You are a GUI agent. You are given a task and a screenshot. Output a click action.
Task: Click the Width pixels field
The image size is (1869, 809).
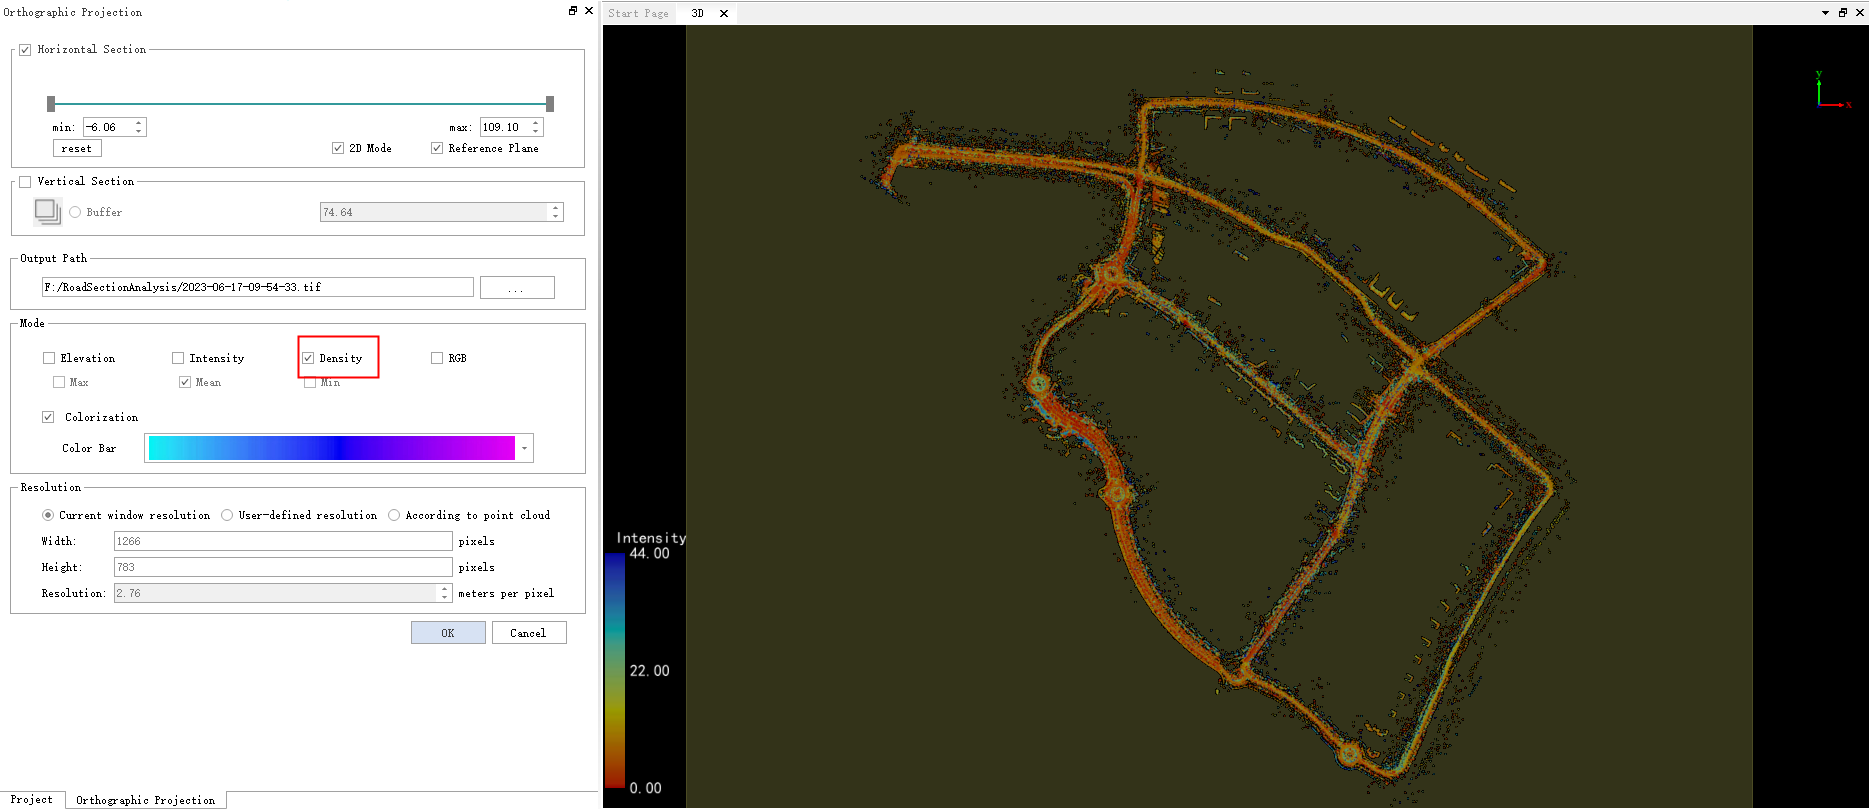coord(283,541)
